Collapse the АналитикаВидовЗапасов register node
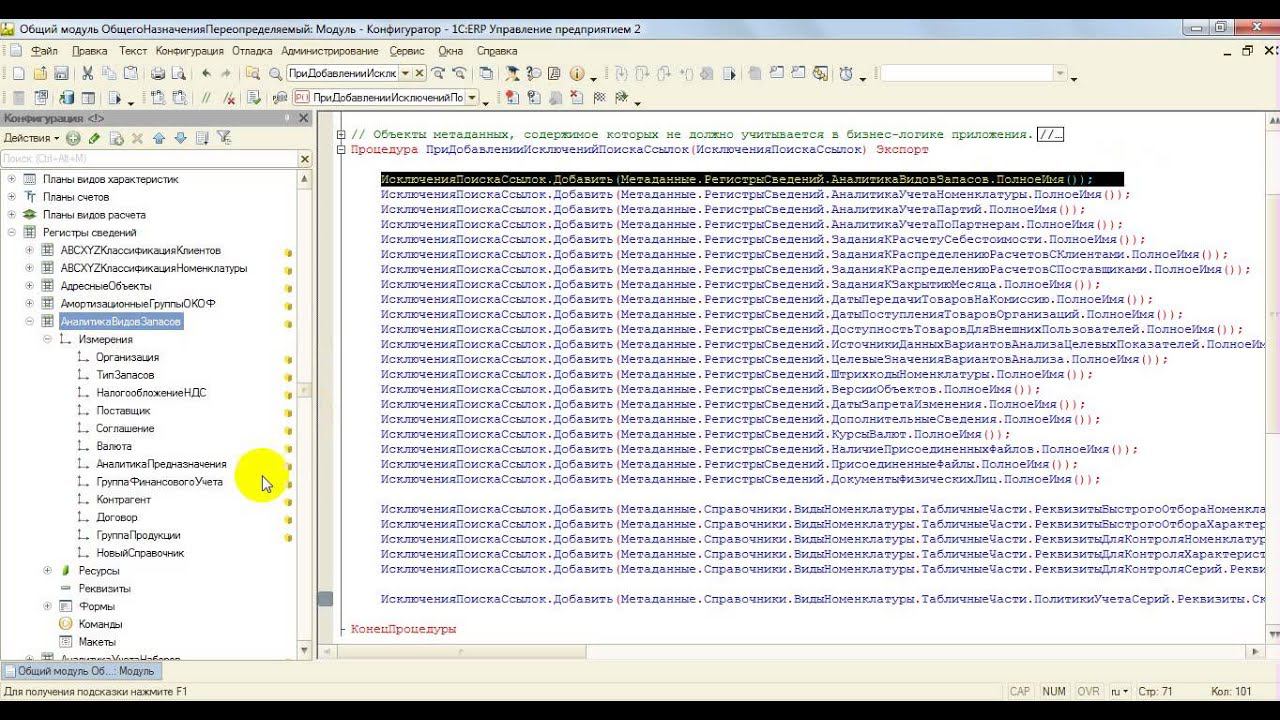Screen dimensions: 1280x720 [x=30, y=322]
